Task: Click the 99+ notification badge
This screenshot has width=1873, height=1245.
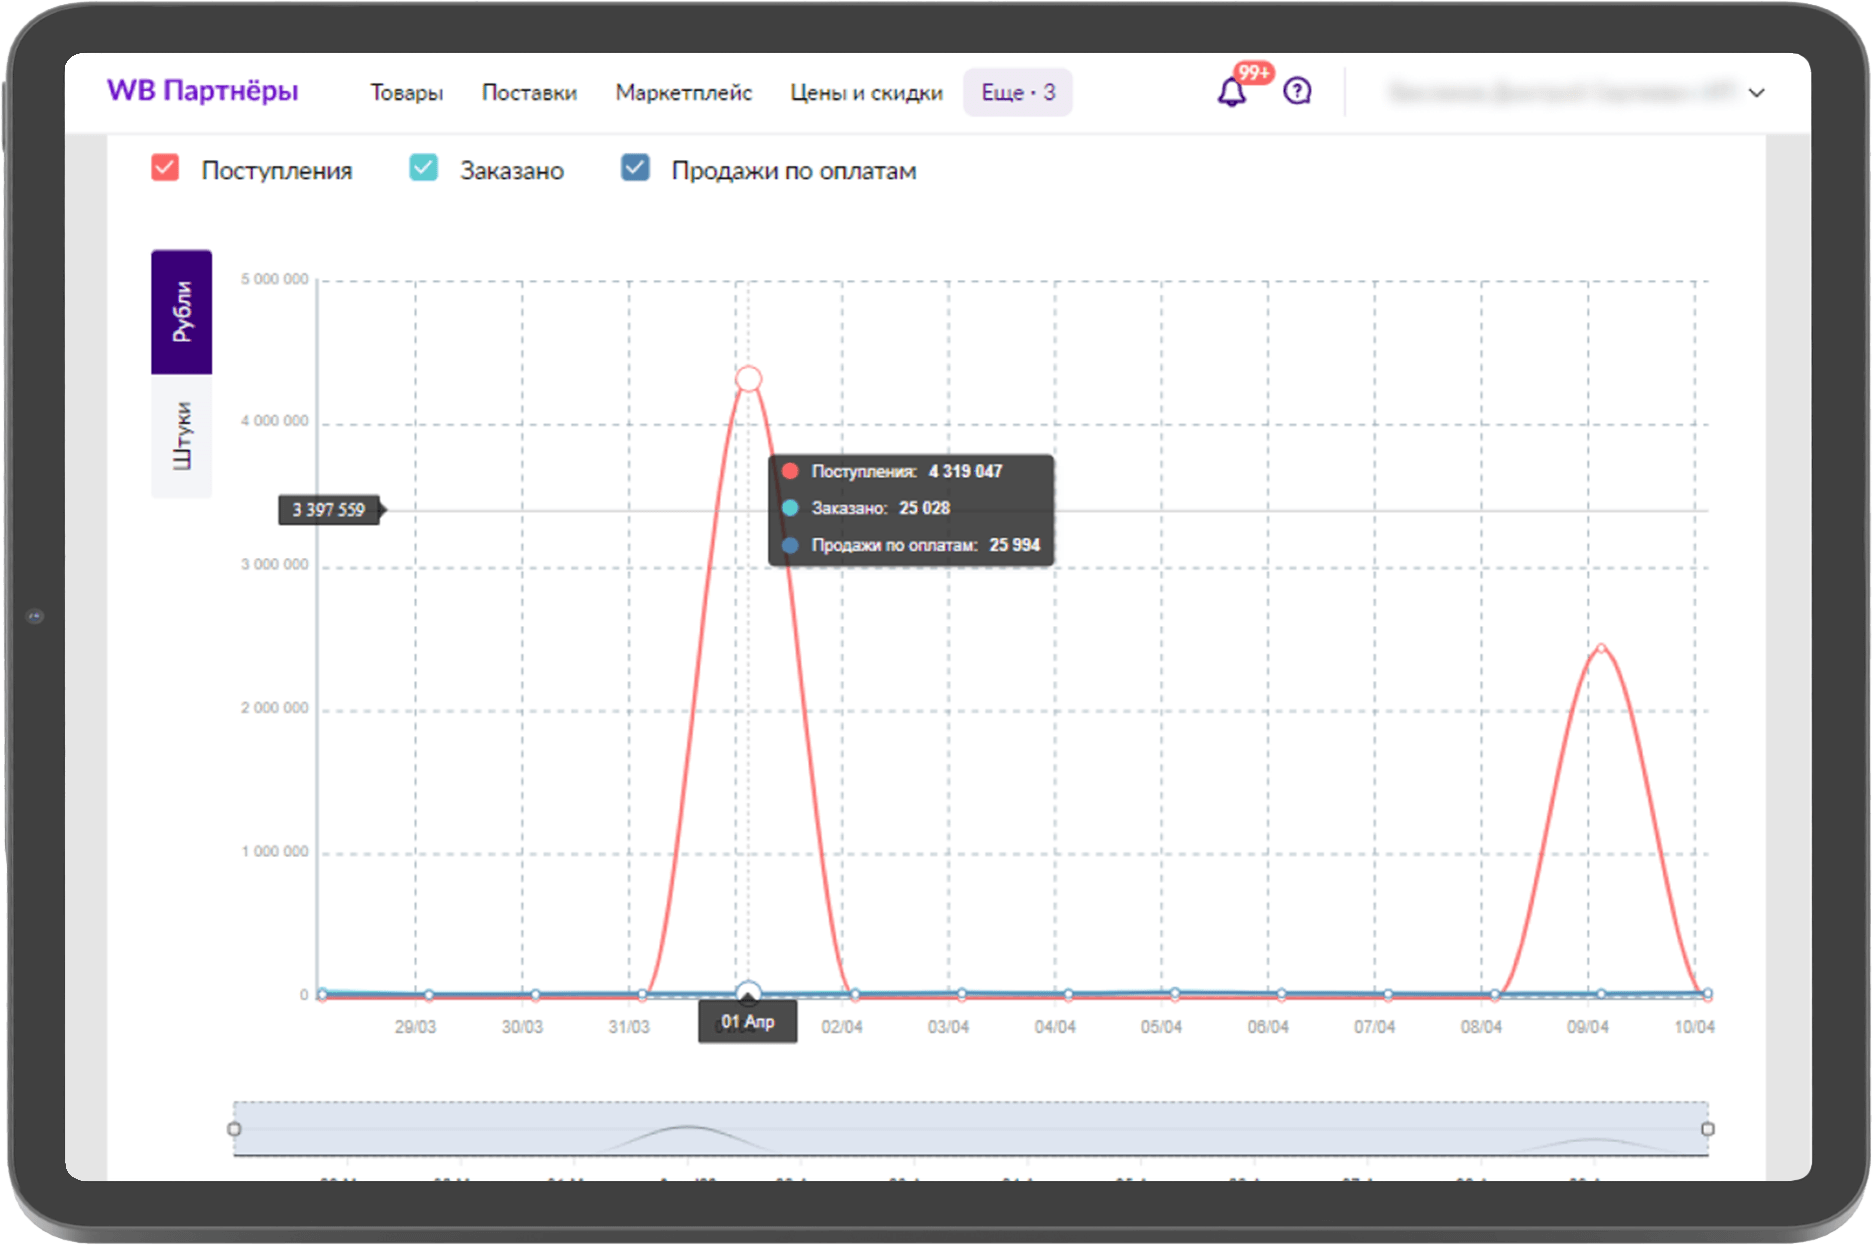Action: coord(1253,73)
